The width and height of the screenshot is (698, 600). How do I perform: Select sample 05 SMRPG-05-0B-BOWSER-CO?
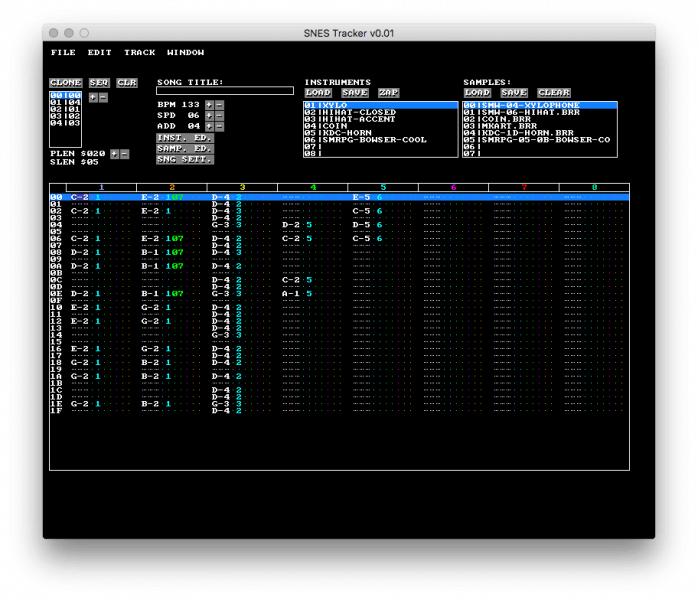click(540, 140)
